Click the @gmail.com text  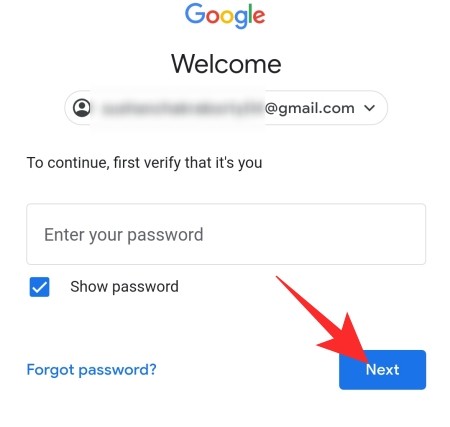(310, 108)
